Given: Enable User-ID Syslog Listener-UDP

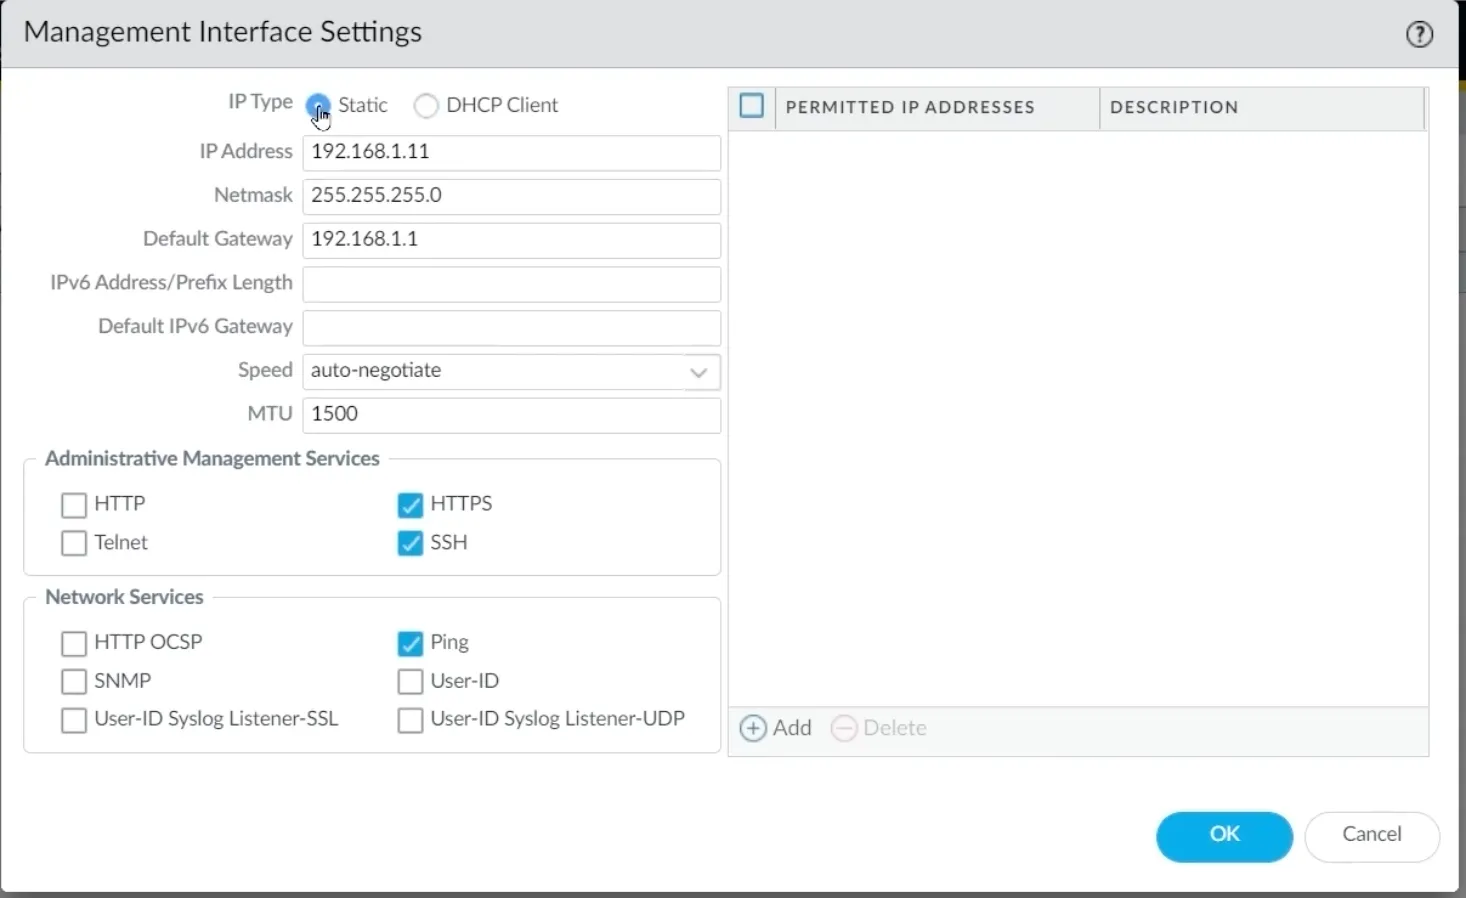Looking at the screenshot, I should pyautogui.click(x=410, y=719).
